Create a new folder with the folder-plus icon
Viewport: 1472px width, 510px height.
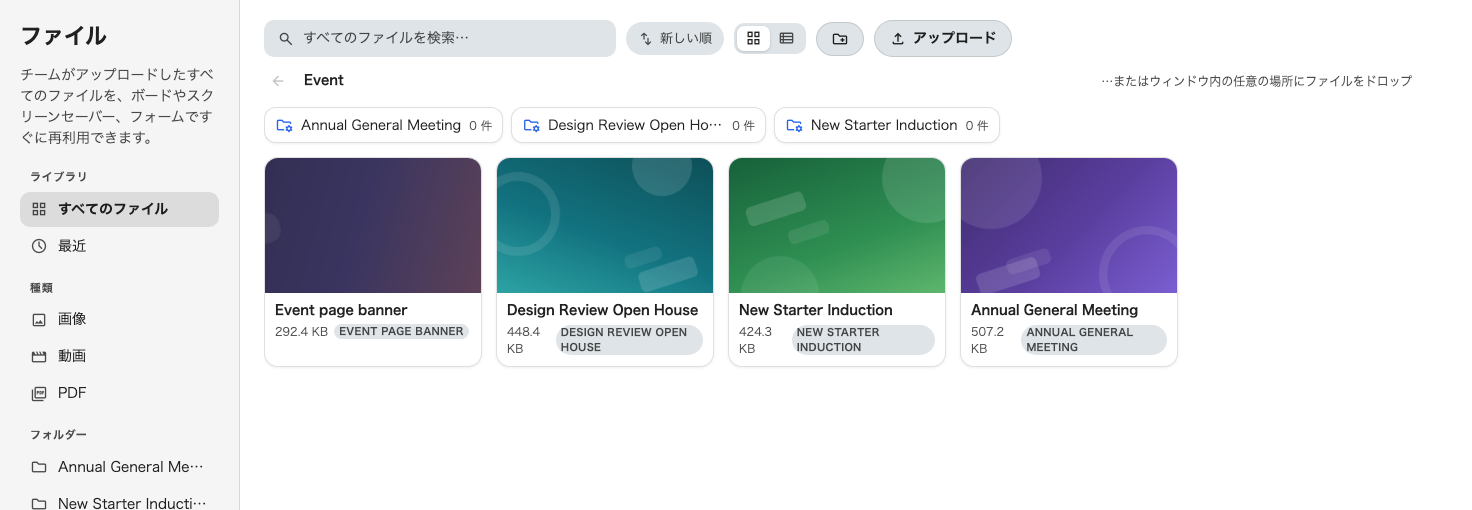click(x=840, y=39)
